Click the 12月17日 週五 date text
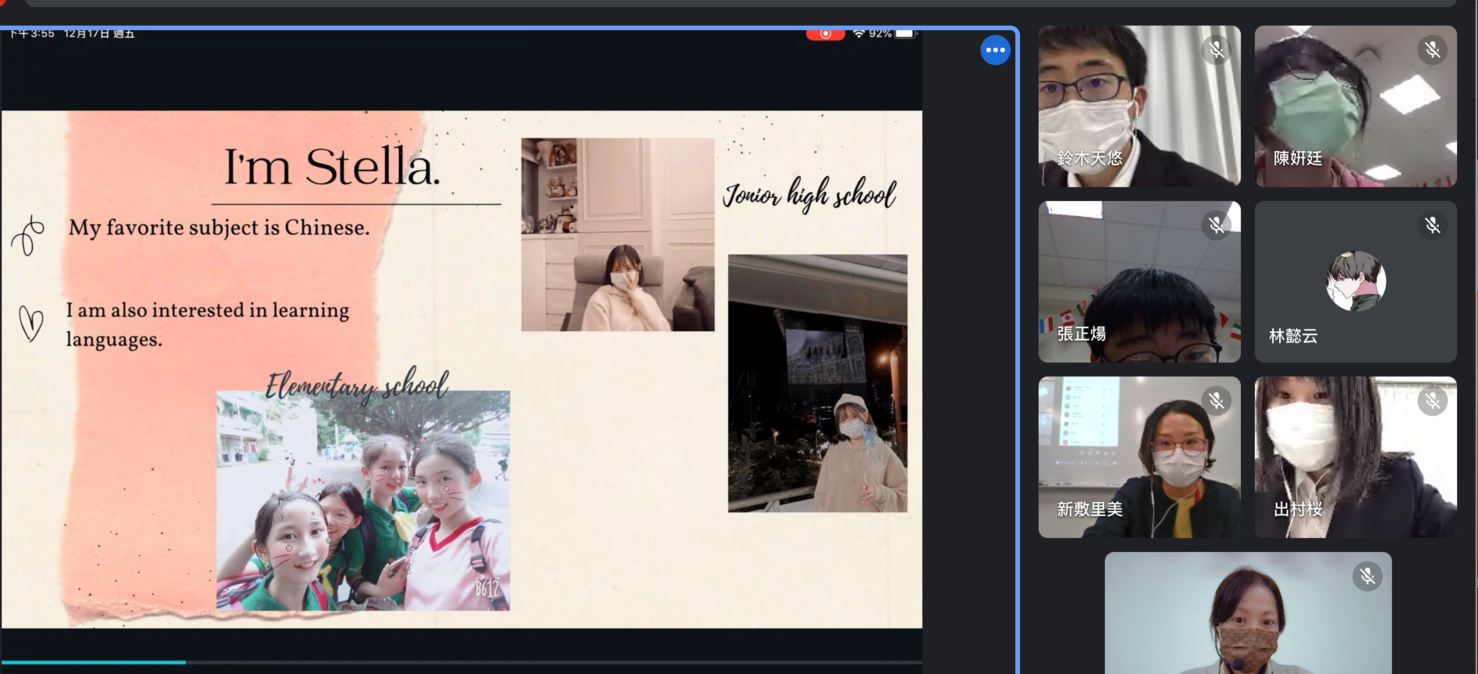 pyautogui.click(x=99, y=34)
